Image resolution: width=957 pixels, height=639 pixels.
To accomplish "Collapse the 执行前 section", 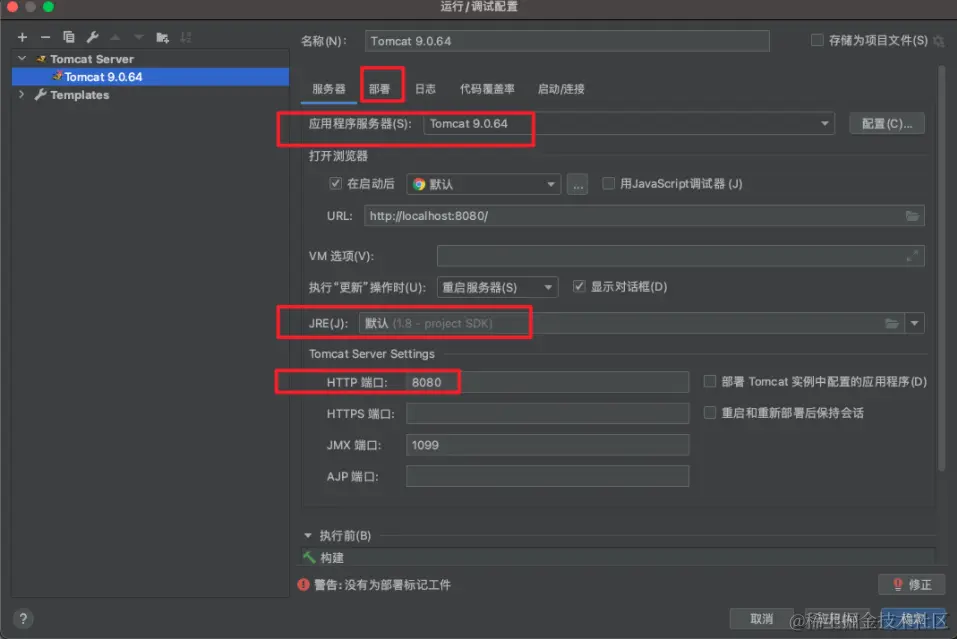I will [308, 535].
